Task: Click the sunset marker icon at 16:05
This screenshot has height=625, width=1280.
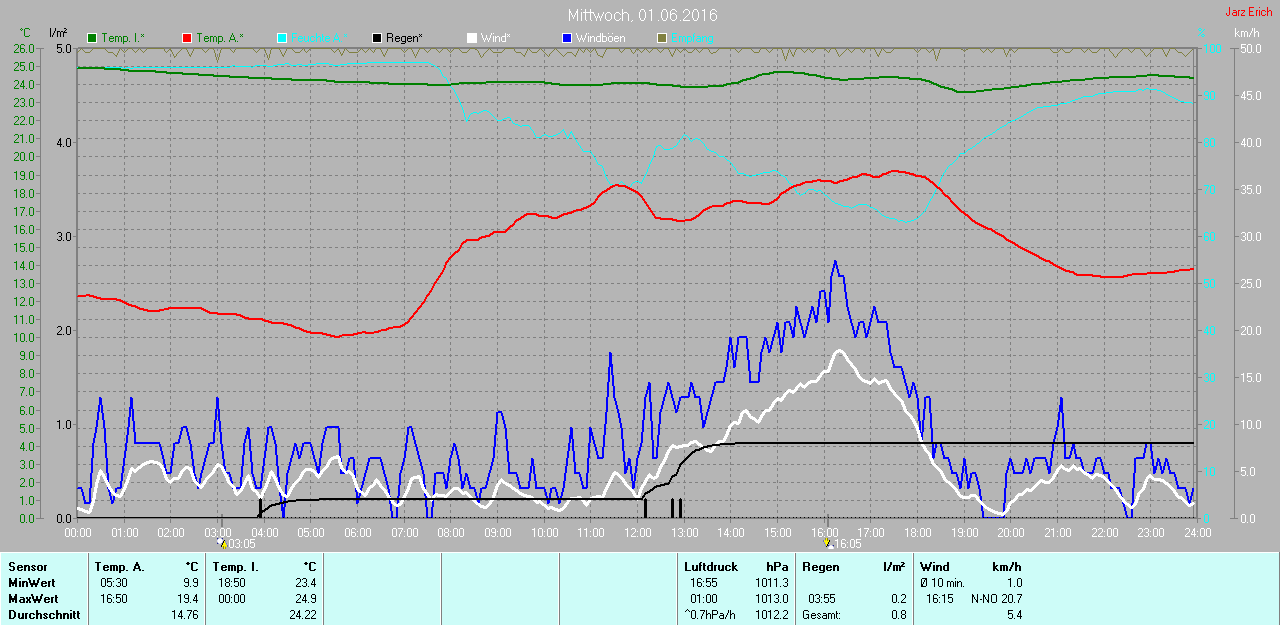Action: [x=828, y=544]
